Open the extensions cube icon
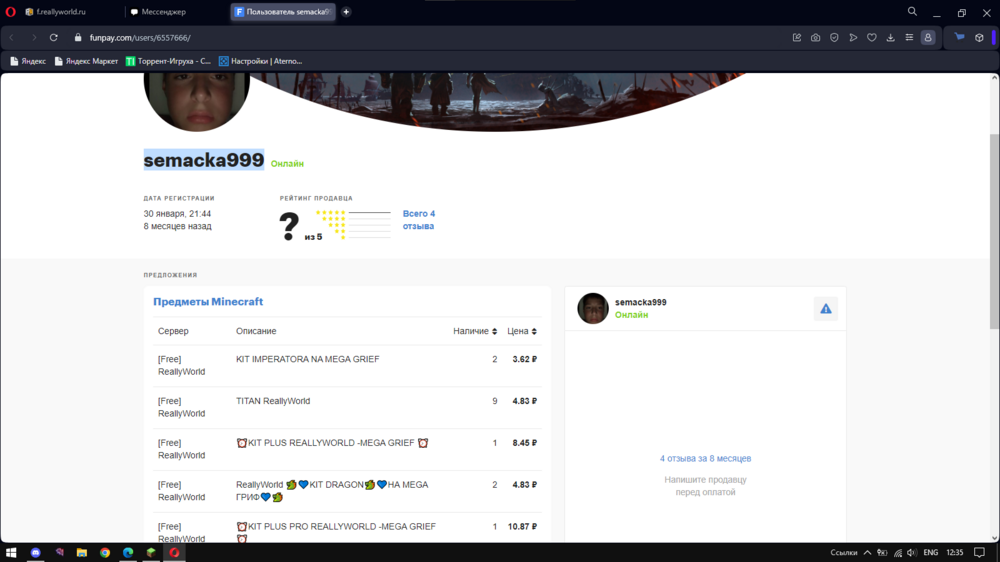1000x562 pixels. coord(980,38)
